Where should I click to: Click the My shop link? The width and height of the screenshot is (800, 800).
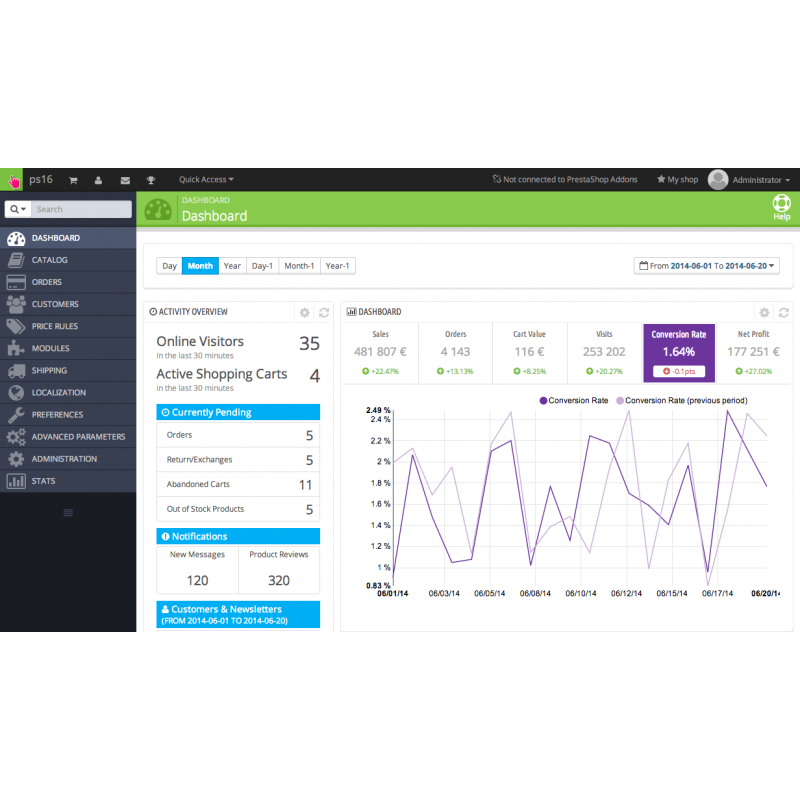(677, 179)
